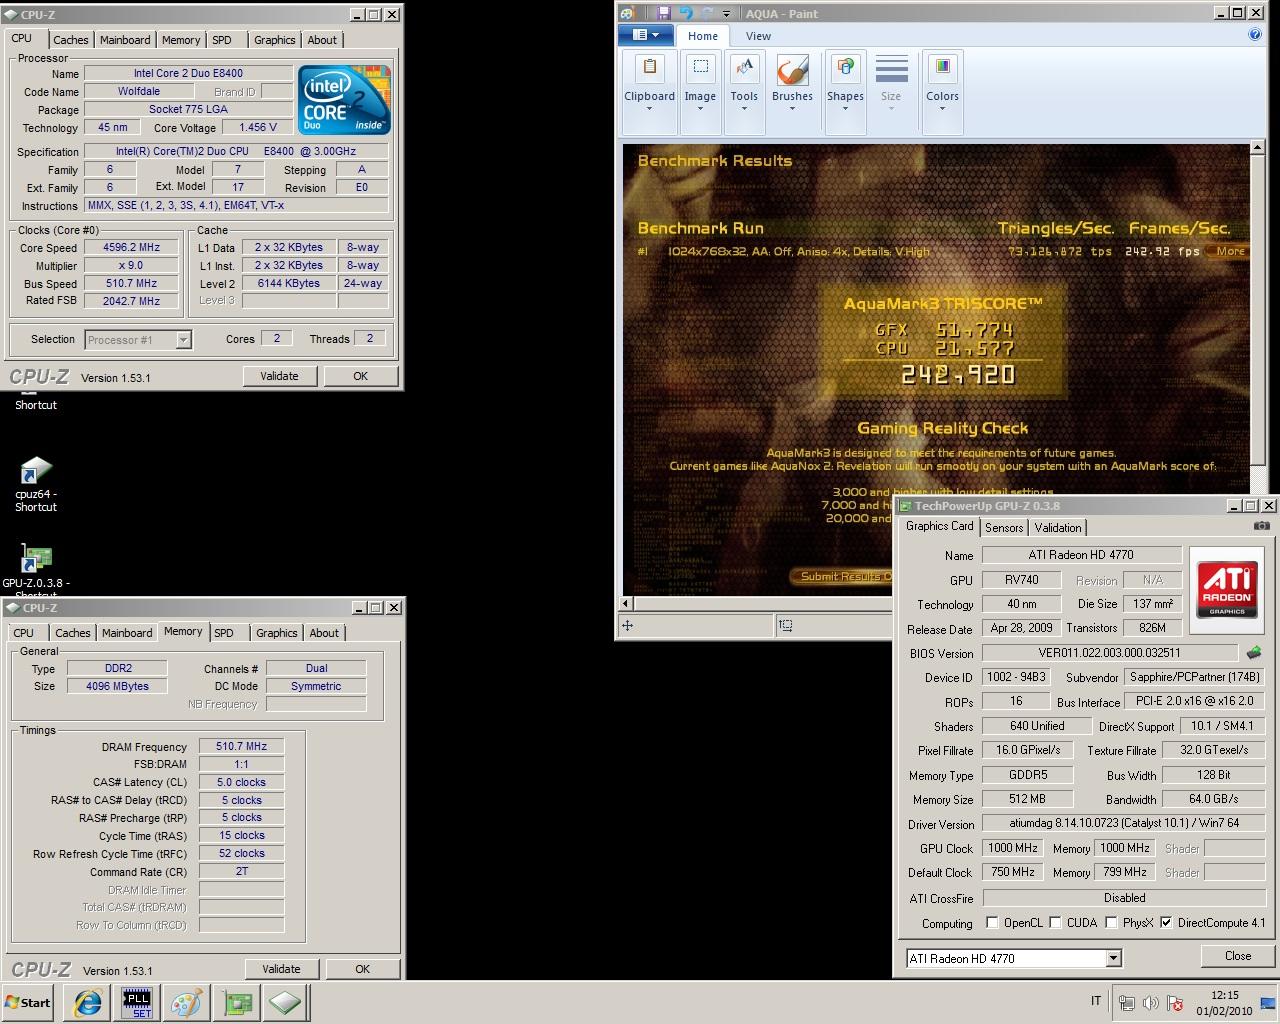Click the IT language indicator on the taskbar
The height and width of the screenshot is (1024, 1280).
click(1095, 1001)
